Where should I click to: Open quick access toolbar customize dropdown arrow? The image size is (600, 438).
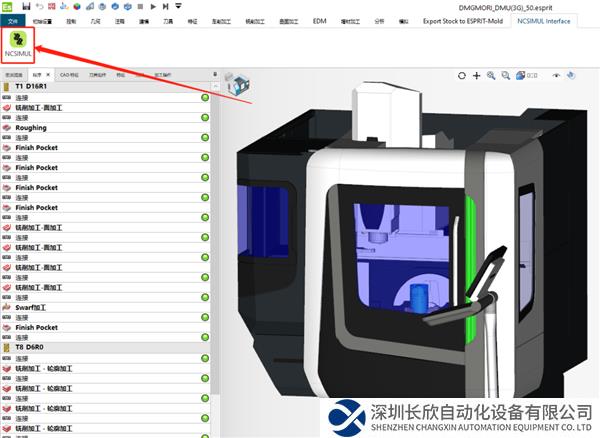point(178,6)
